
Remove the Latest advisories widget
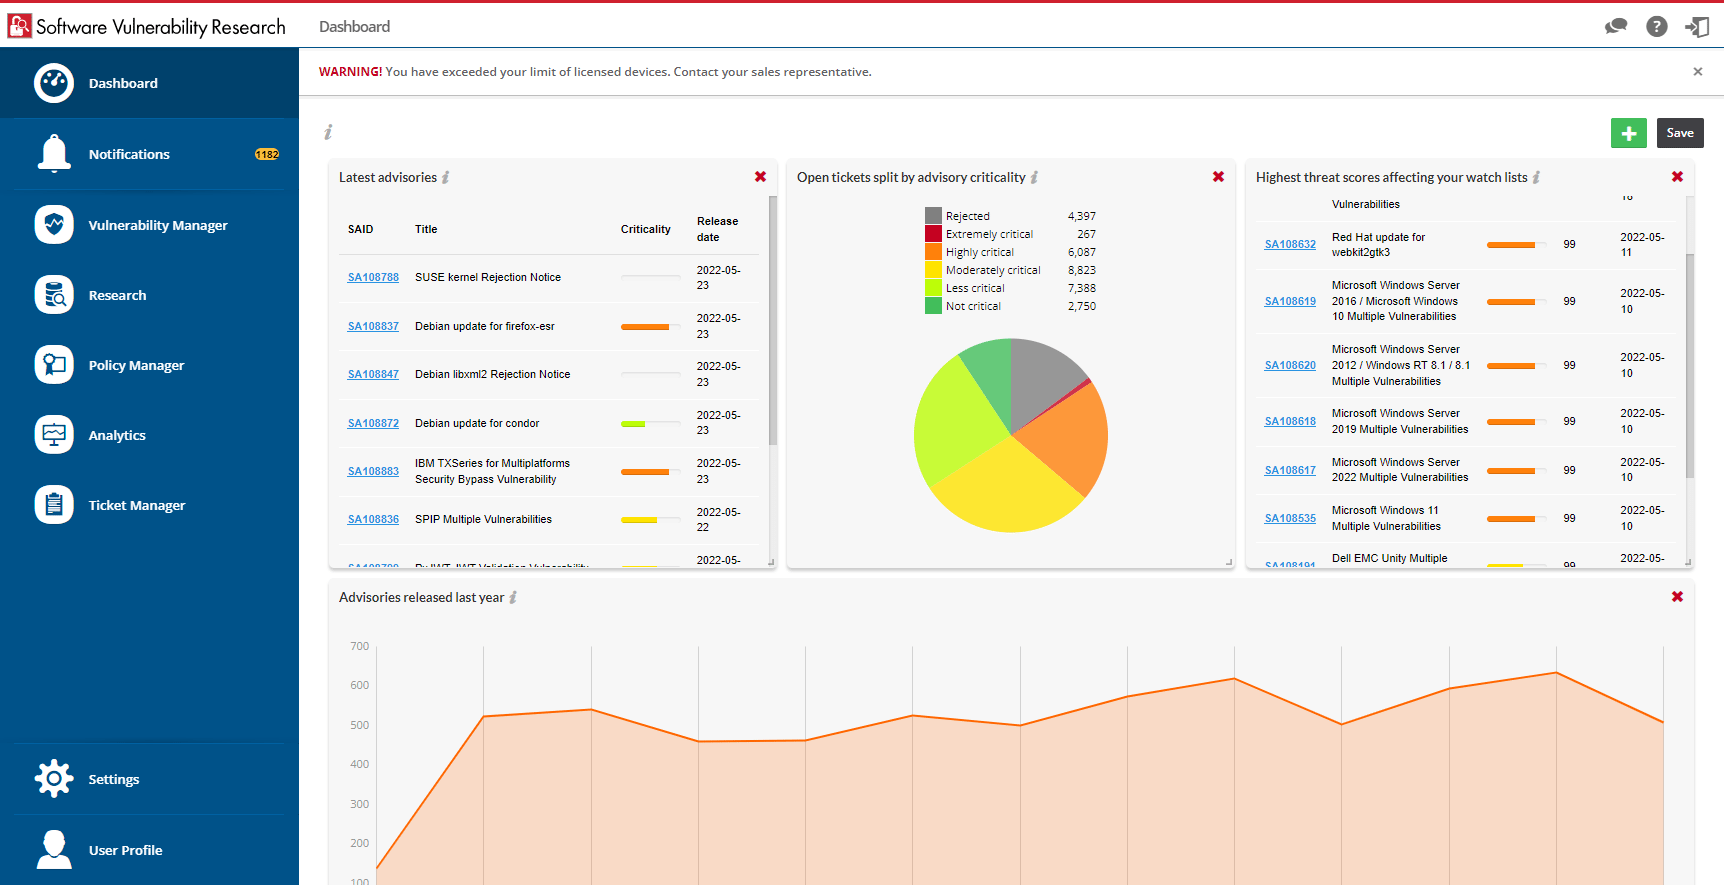[x=760, y=177]
